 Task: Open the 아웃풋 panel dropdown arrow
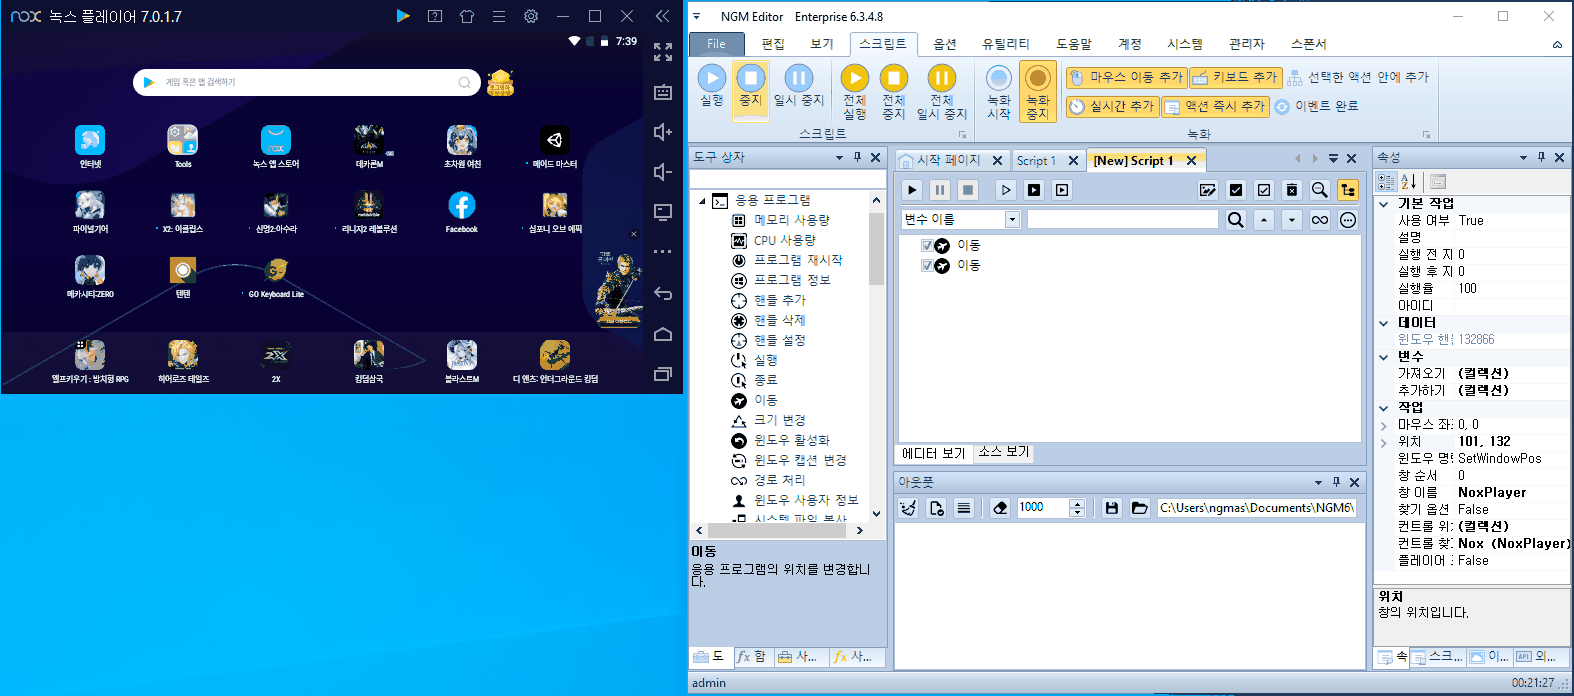click(x=1318, y=482)
